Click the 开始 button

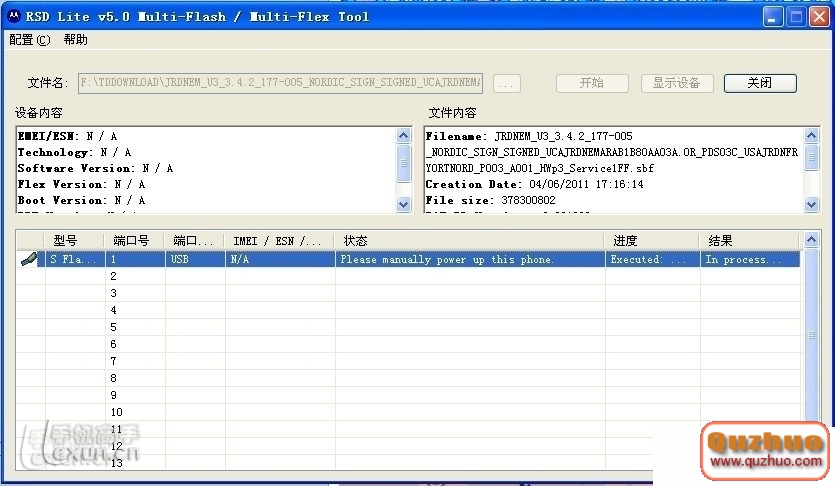[592, 83]
